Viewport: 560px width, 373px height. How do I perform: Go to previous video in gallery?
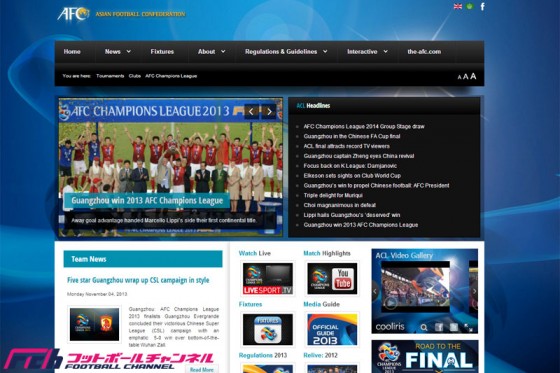pyautogui.click(x=375, y=291)
